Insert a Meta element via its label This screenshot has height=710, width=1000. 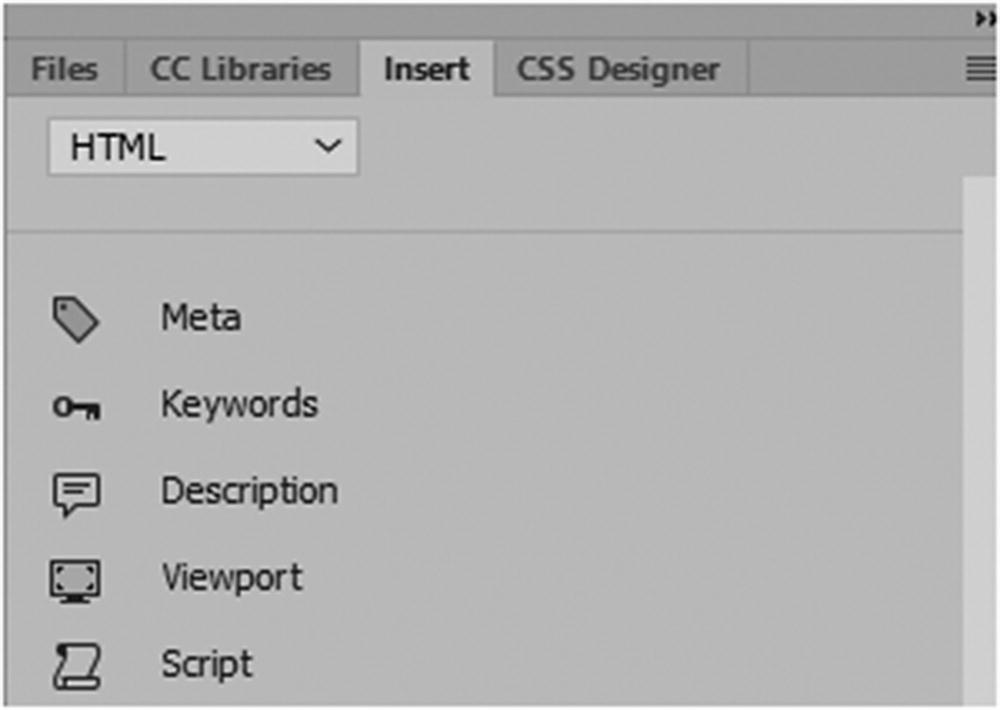point(201,319)
